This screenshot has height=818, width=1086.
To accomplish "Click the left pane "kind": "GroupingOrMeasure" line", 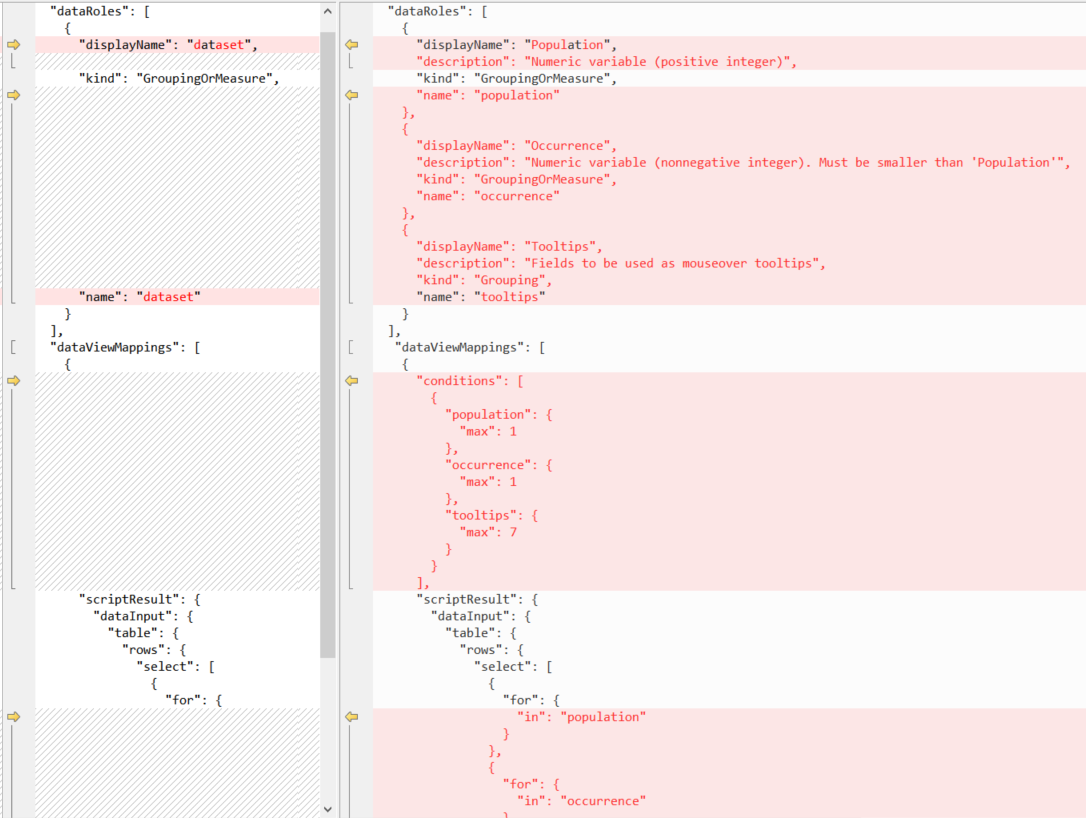I will tap(179, 78).
